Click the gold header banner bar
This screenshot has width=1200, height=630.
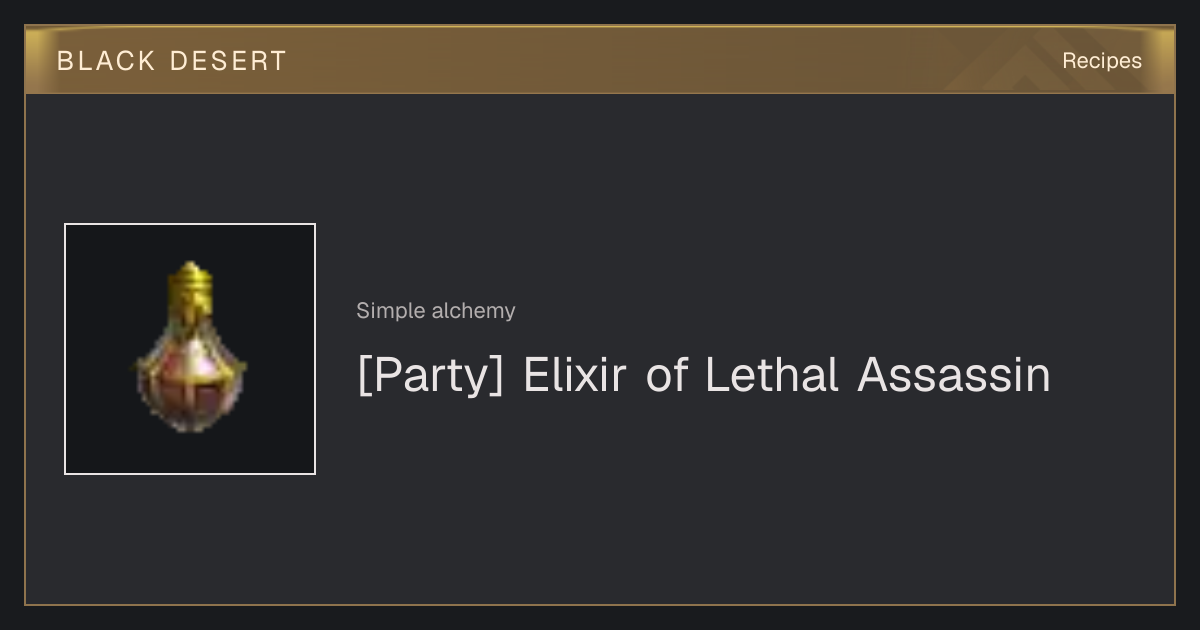point(600,60)
